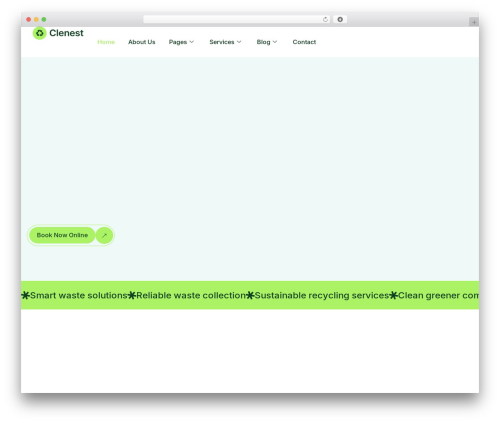Go to the Contact page
500x423 pixels.
(x=304, y=42)
